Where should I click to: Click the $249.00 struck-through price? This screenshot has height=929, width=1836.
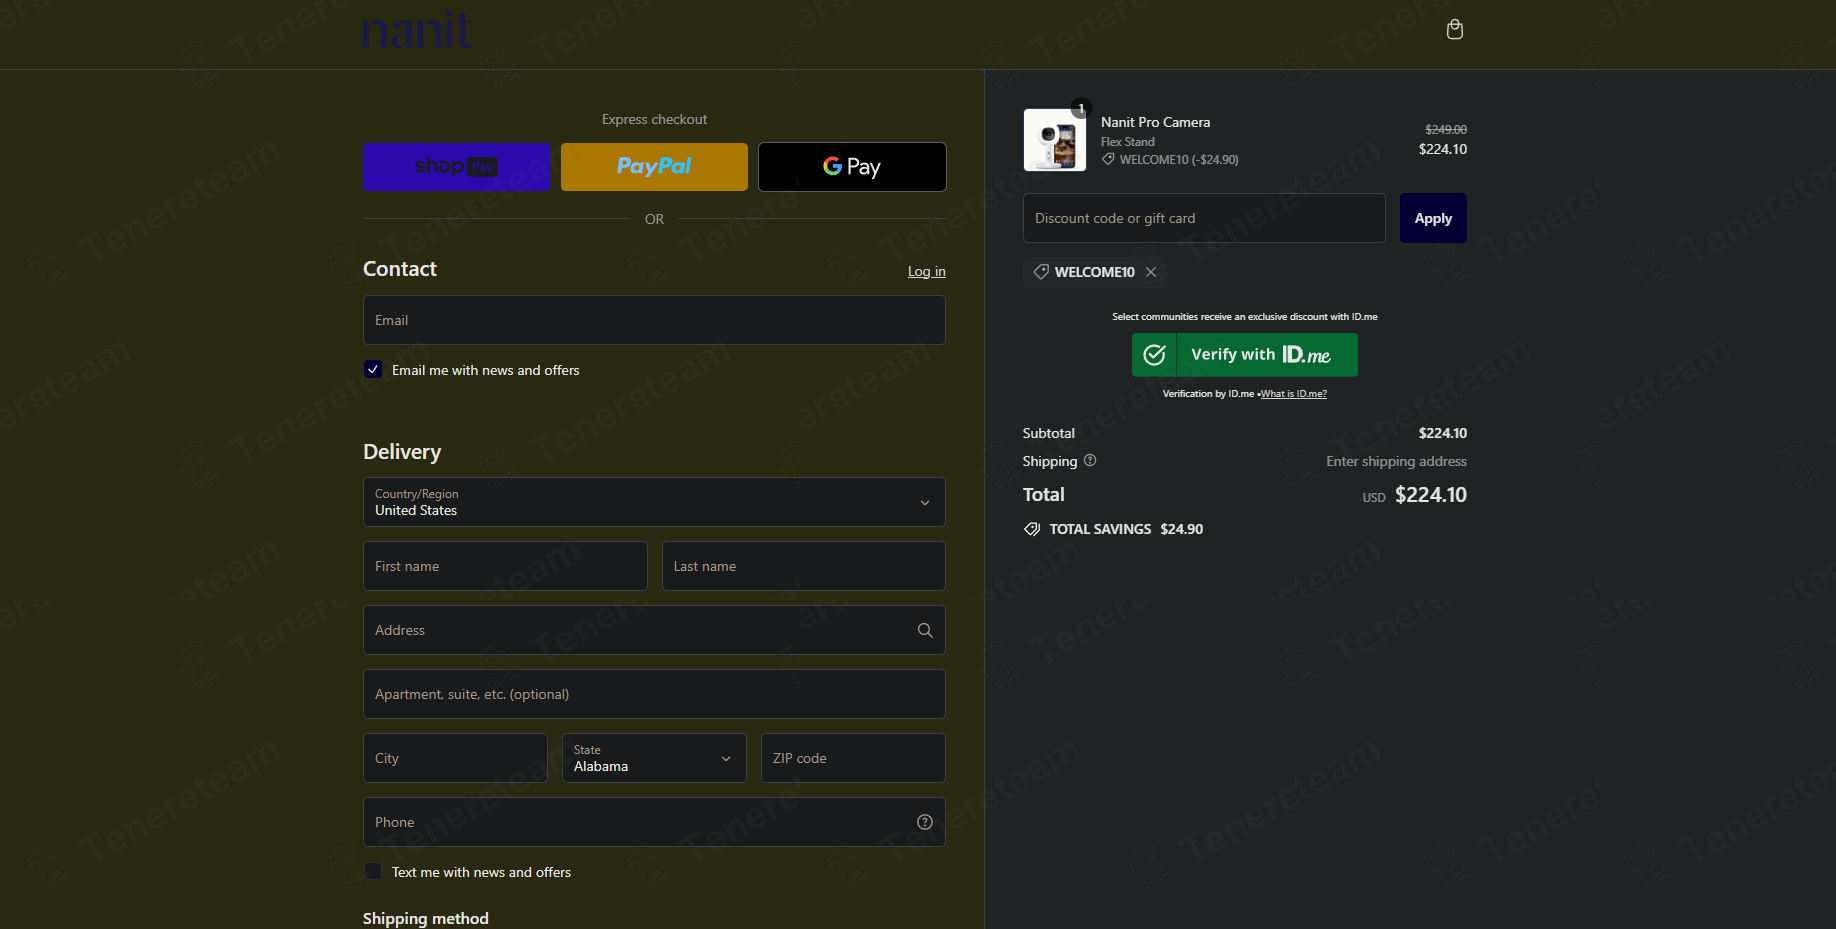pos(1446,129)
